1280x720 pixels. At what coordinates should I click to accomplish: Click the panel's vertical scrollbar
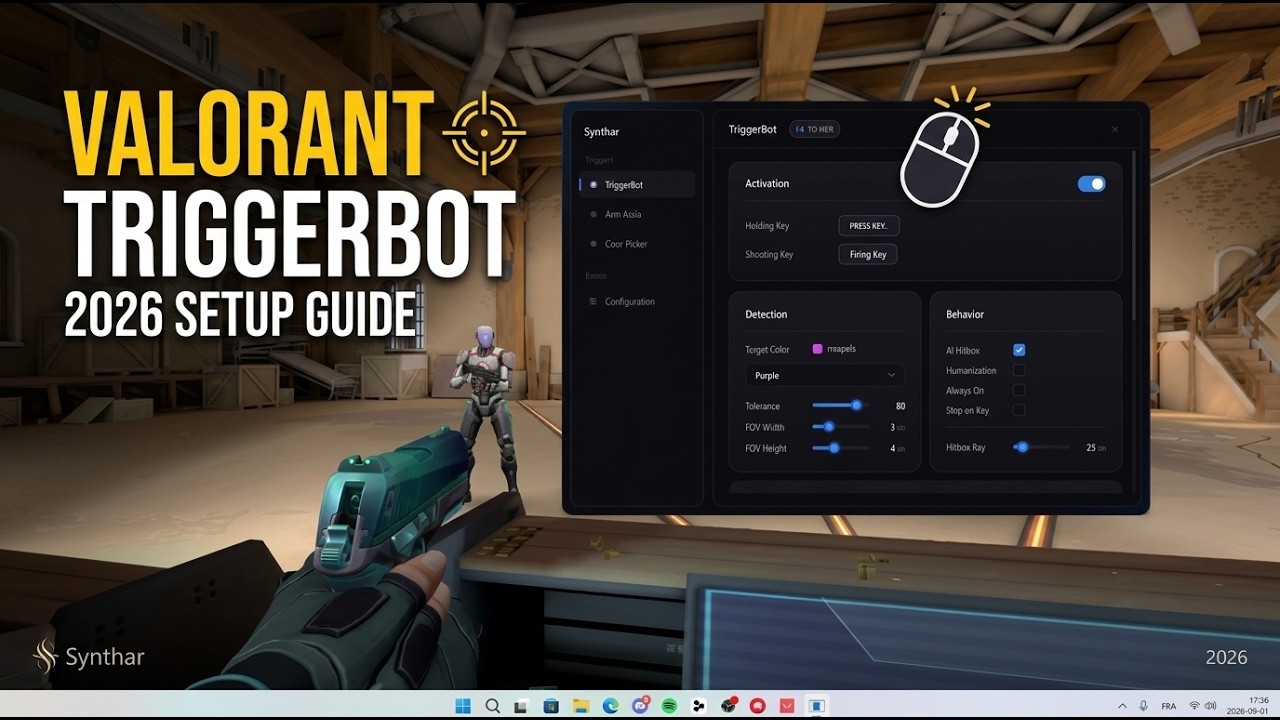click(1134, 235)
